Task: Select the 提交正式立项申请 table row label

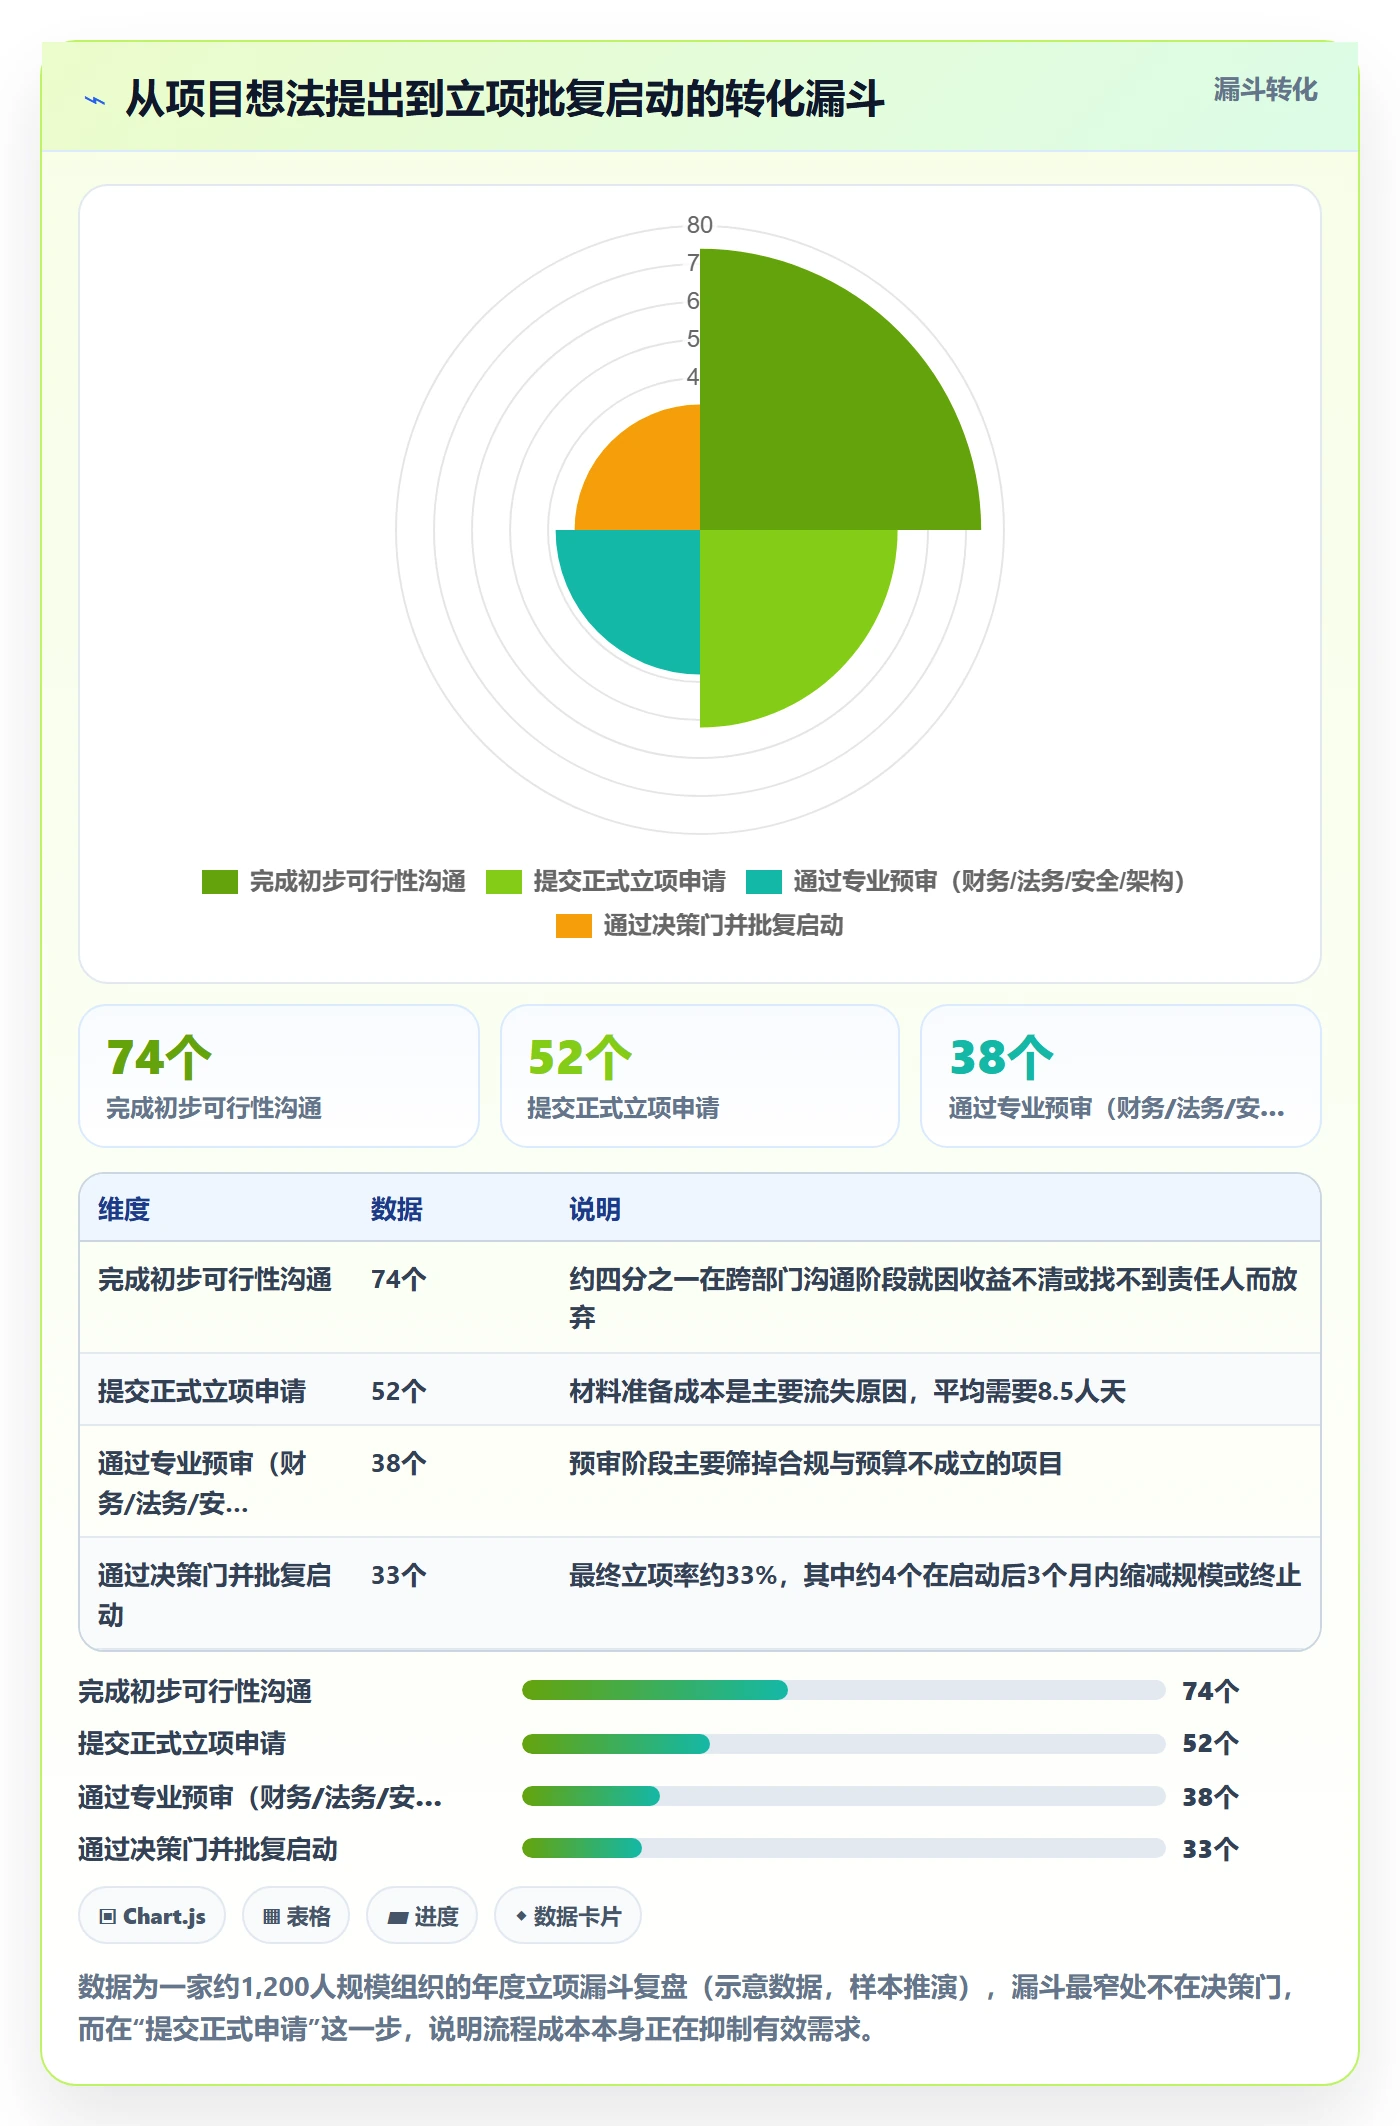Action: (202, 1391)
